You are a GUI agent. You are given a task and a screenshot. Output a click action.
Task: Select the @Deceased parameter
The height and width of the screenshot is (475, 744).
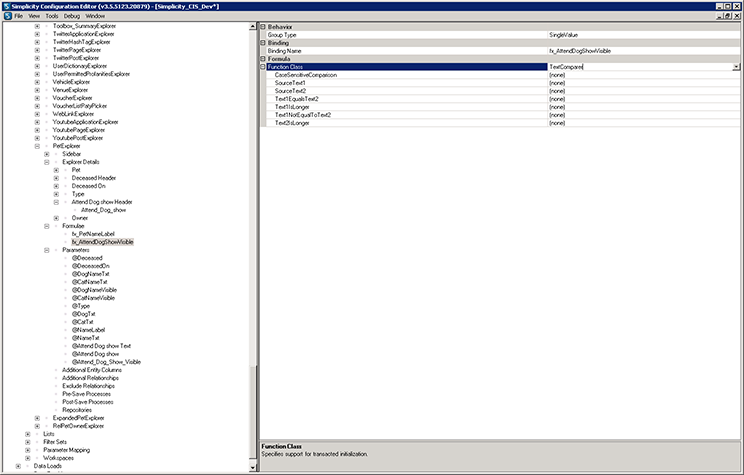point(87,258)
